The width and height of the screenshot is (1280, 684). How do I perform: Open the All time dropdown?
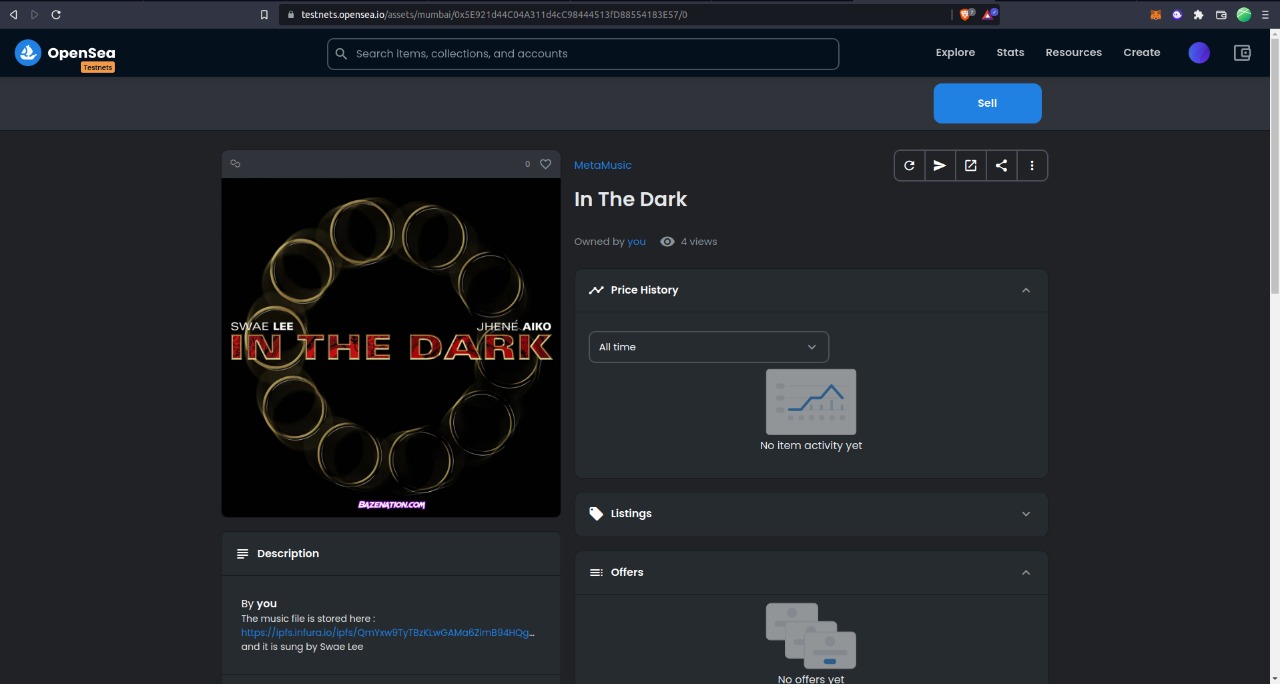tap(708, 347)
